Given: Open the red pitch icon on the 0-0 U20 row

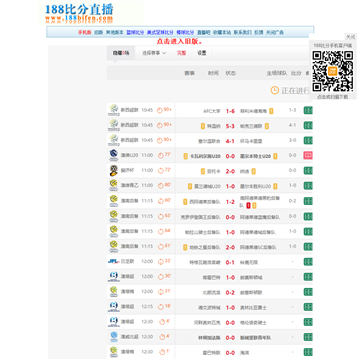Looking at the screenshot, I should [x=308, y=155].
